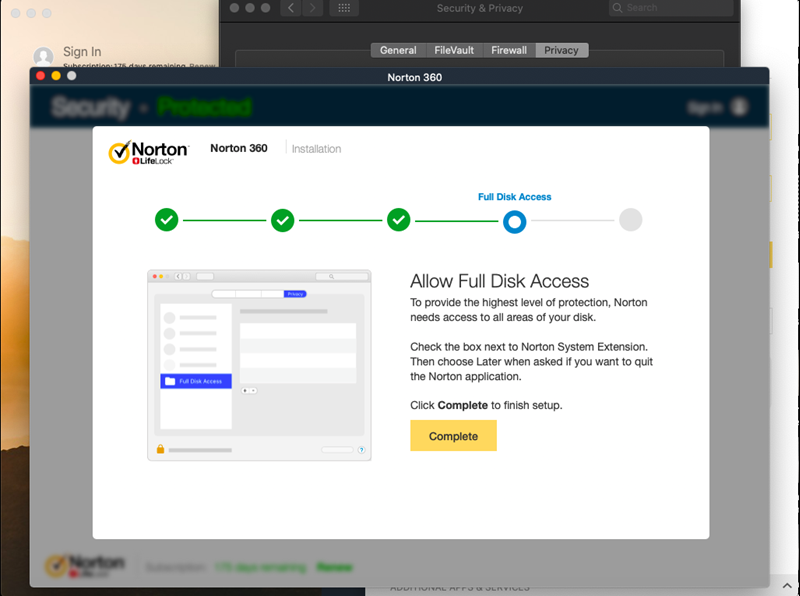
Task: Click the blue current step circle
Action: pos(514,222)
